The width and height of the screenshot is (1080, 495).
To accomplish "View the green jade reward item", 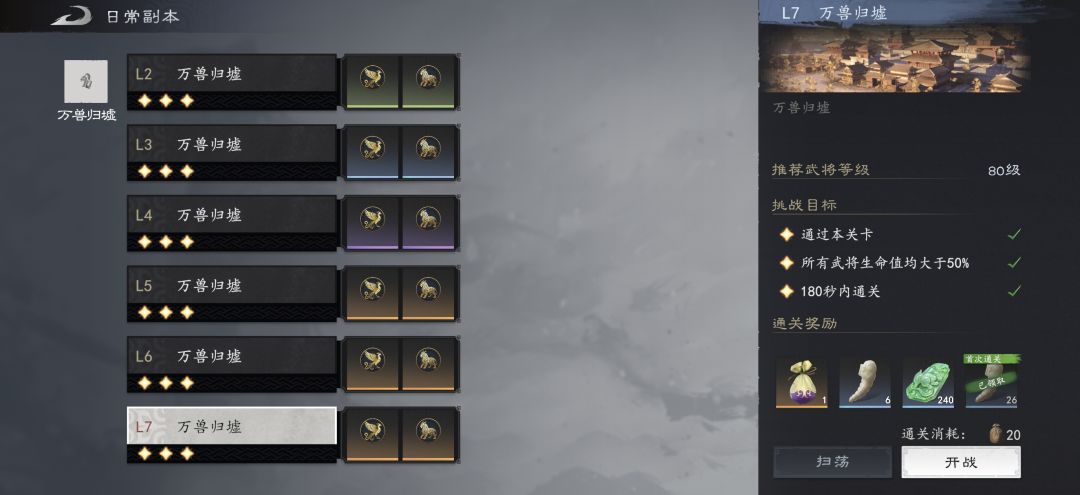I will pos(928,382).
